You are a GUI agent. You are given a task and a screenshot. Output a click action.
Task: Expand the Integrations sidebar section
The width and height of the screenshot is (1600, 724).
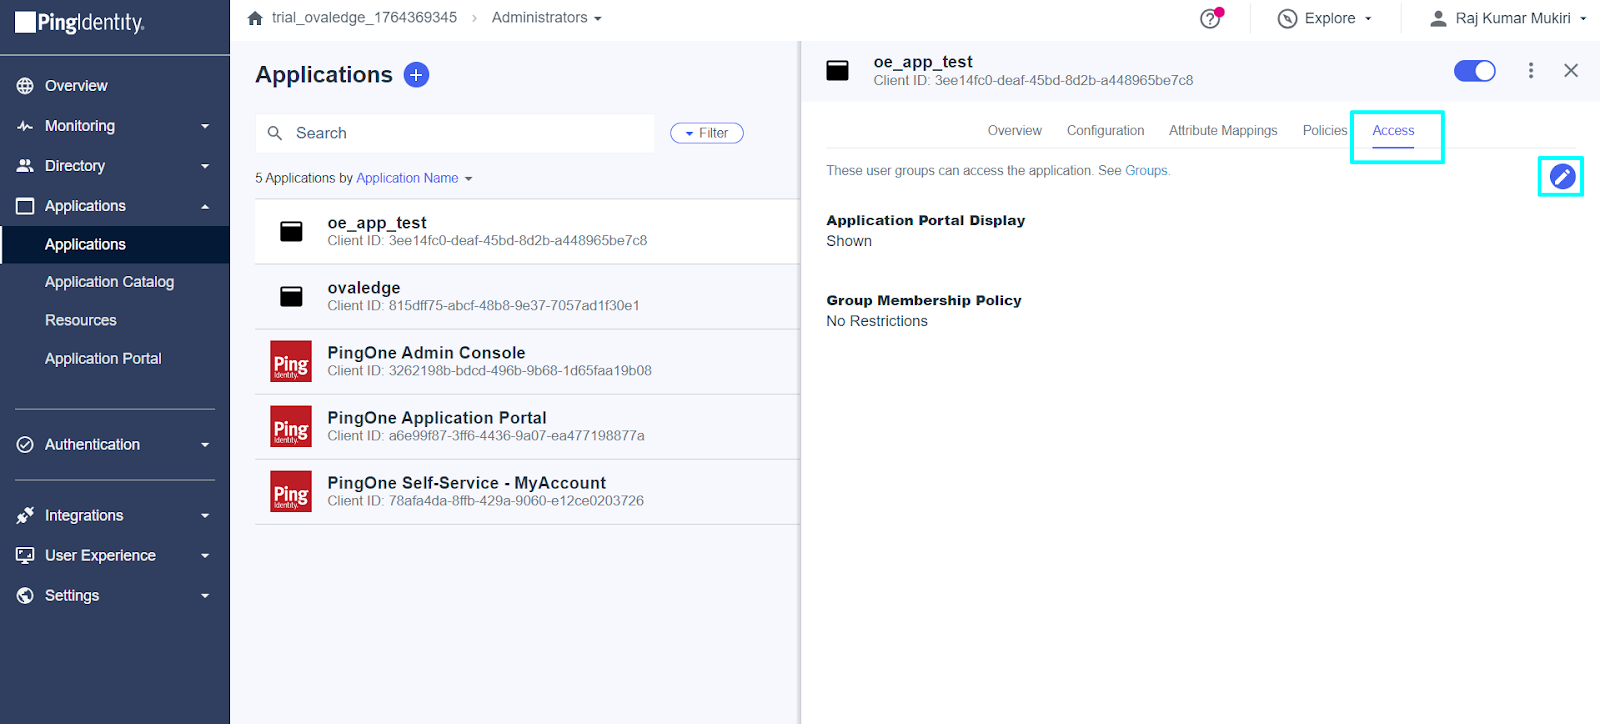coord(205,516)
